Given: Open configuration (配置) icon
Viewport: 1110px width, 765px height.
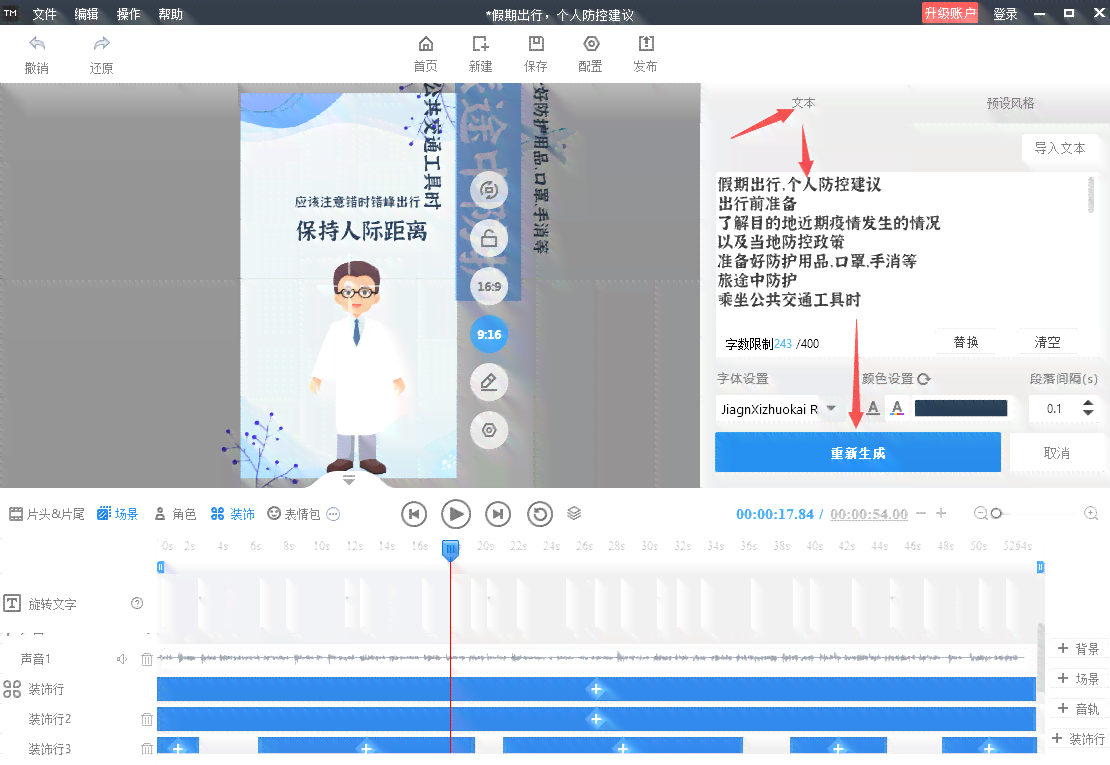Looking at the screenshot, I should [591, 44].
